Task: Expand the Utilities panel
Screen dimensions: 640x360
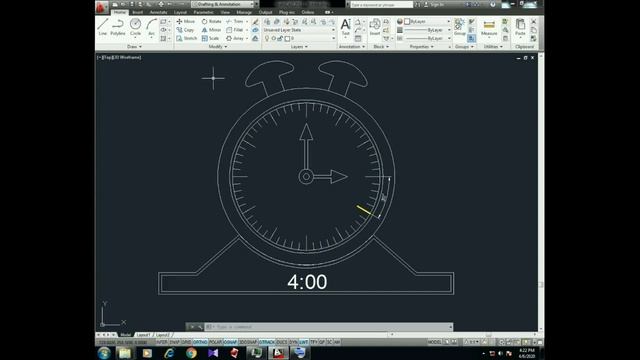Action: tap(493, 47)
